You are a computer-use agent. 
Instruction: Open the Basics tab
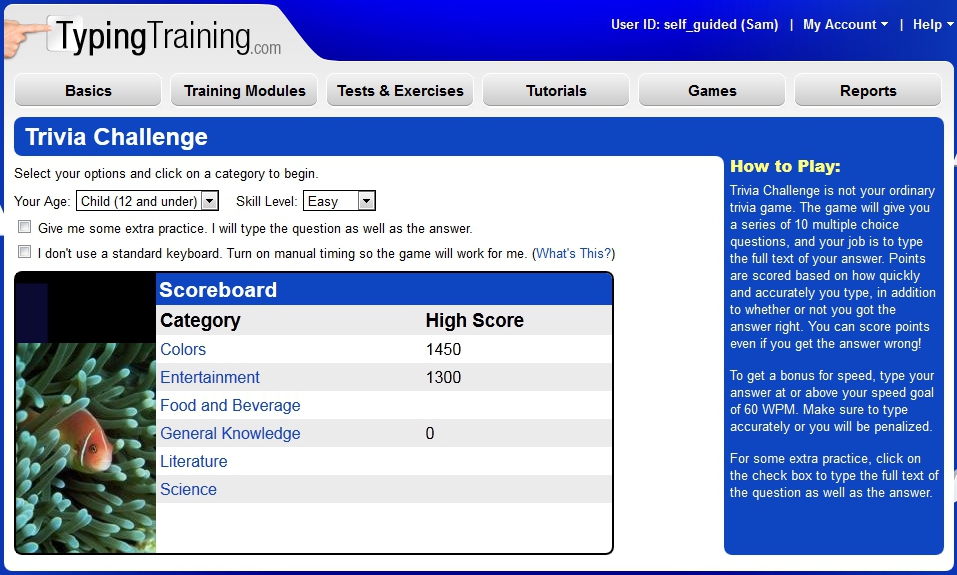88,91
